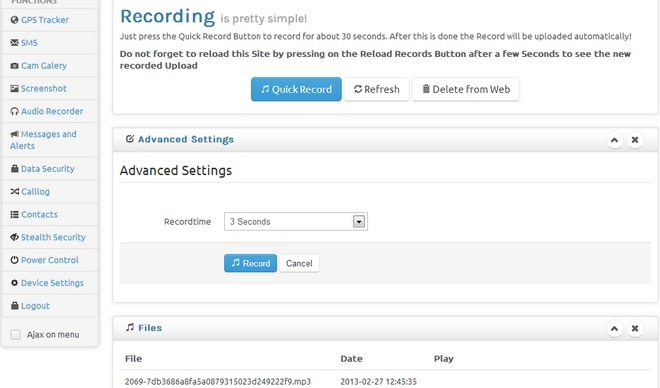Open Messages and Alerts megaphone icon

[x=14, y=134]
